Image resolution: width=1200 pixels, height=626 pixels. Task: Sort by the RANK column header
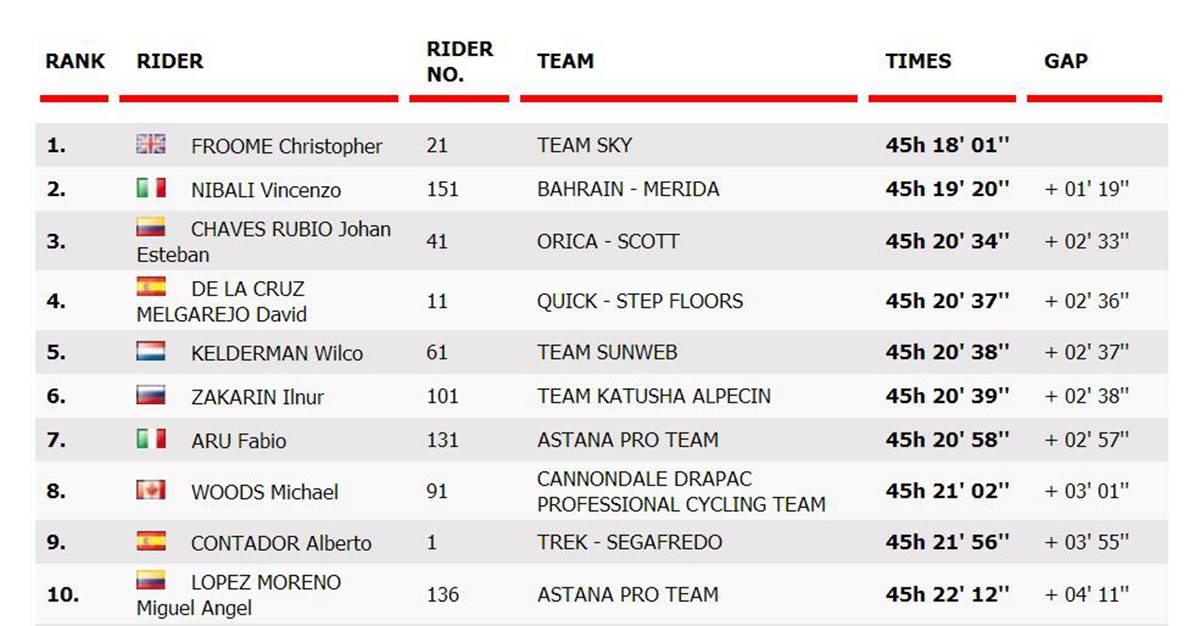pyautogui.click(x=75, y=61)
